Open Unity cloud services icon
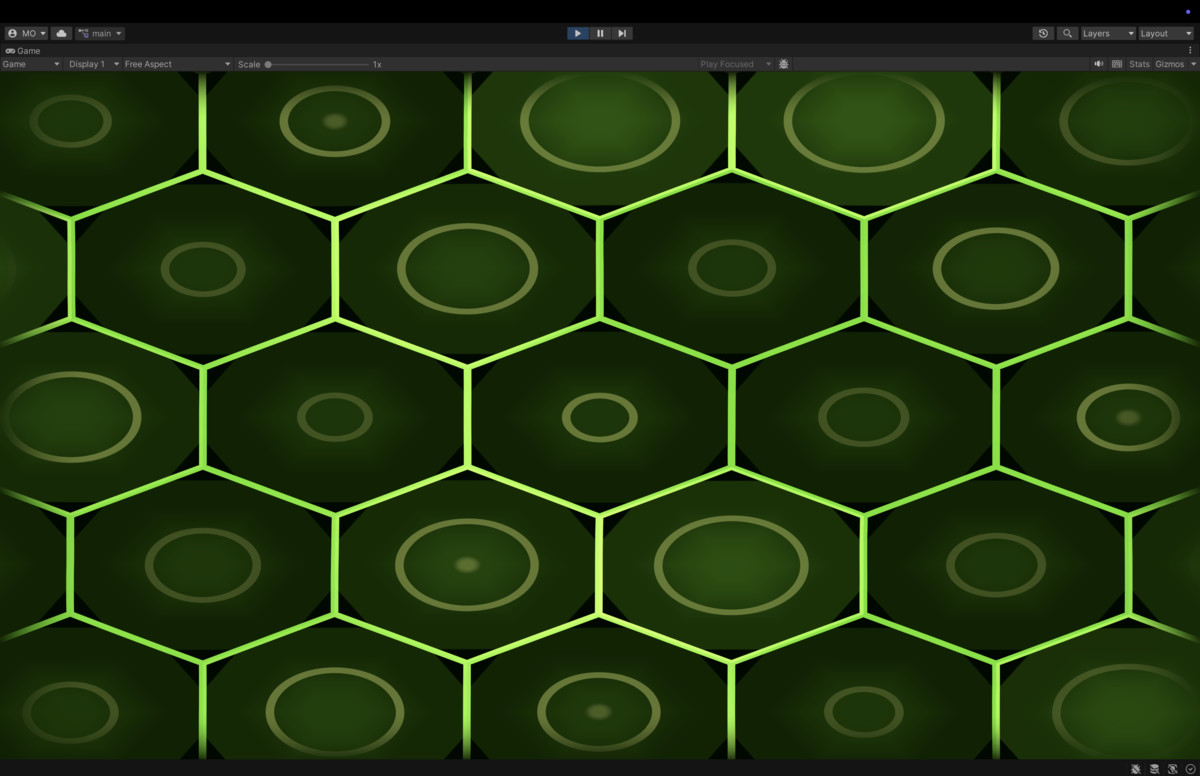This screenshot has width=1200, height=776. point(62,33)
